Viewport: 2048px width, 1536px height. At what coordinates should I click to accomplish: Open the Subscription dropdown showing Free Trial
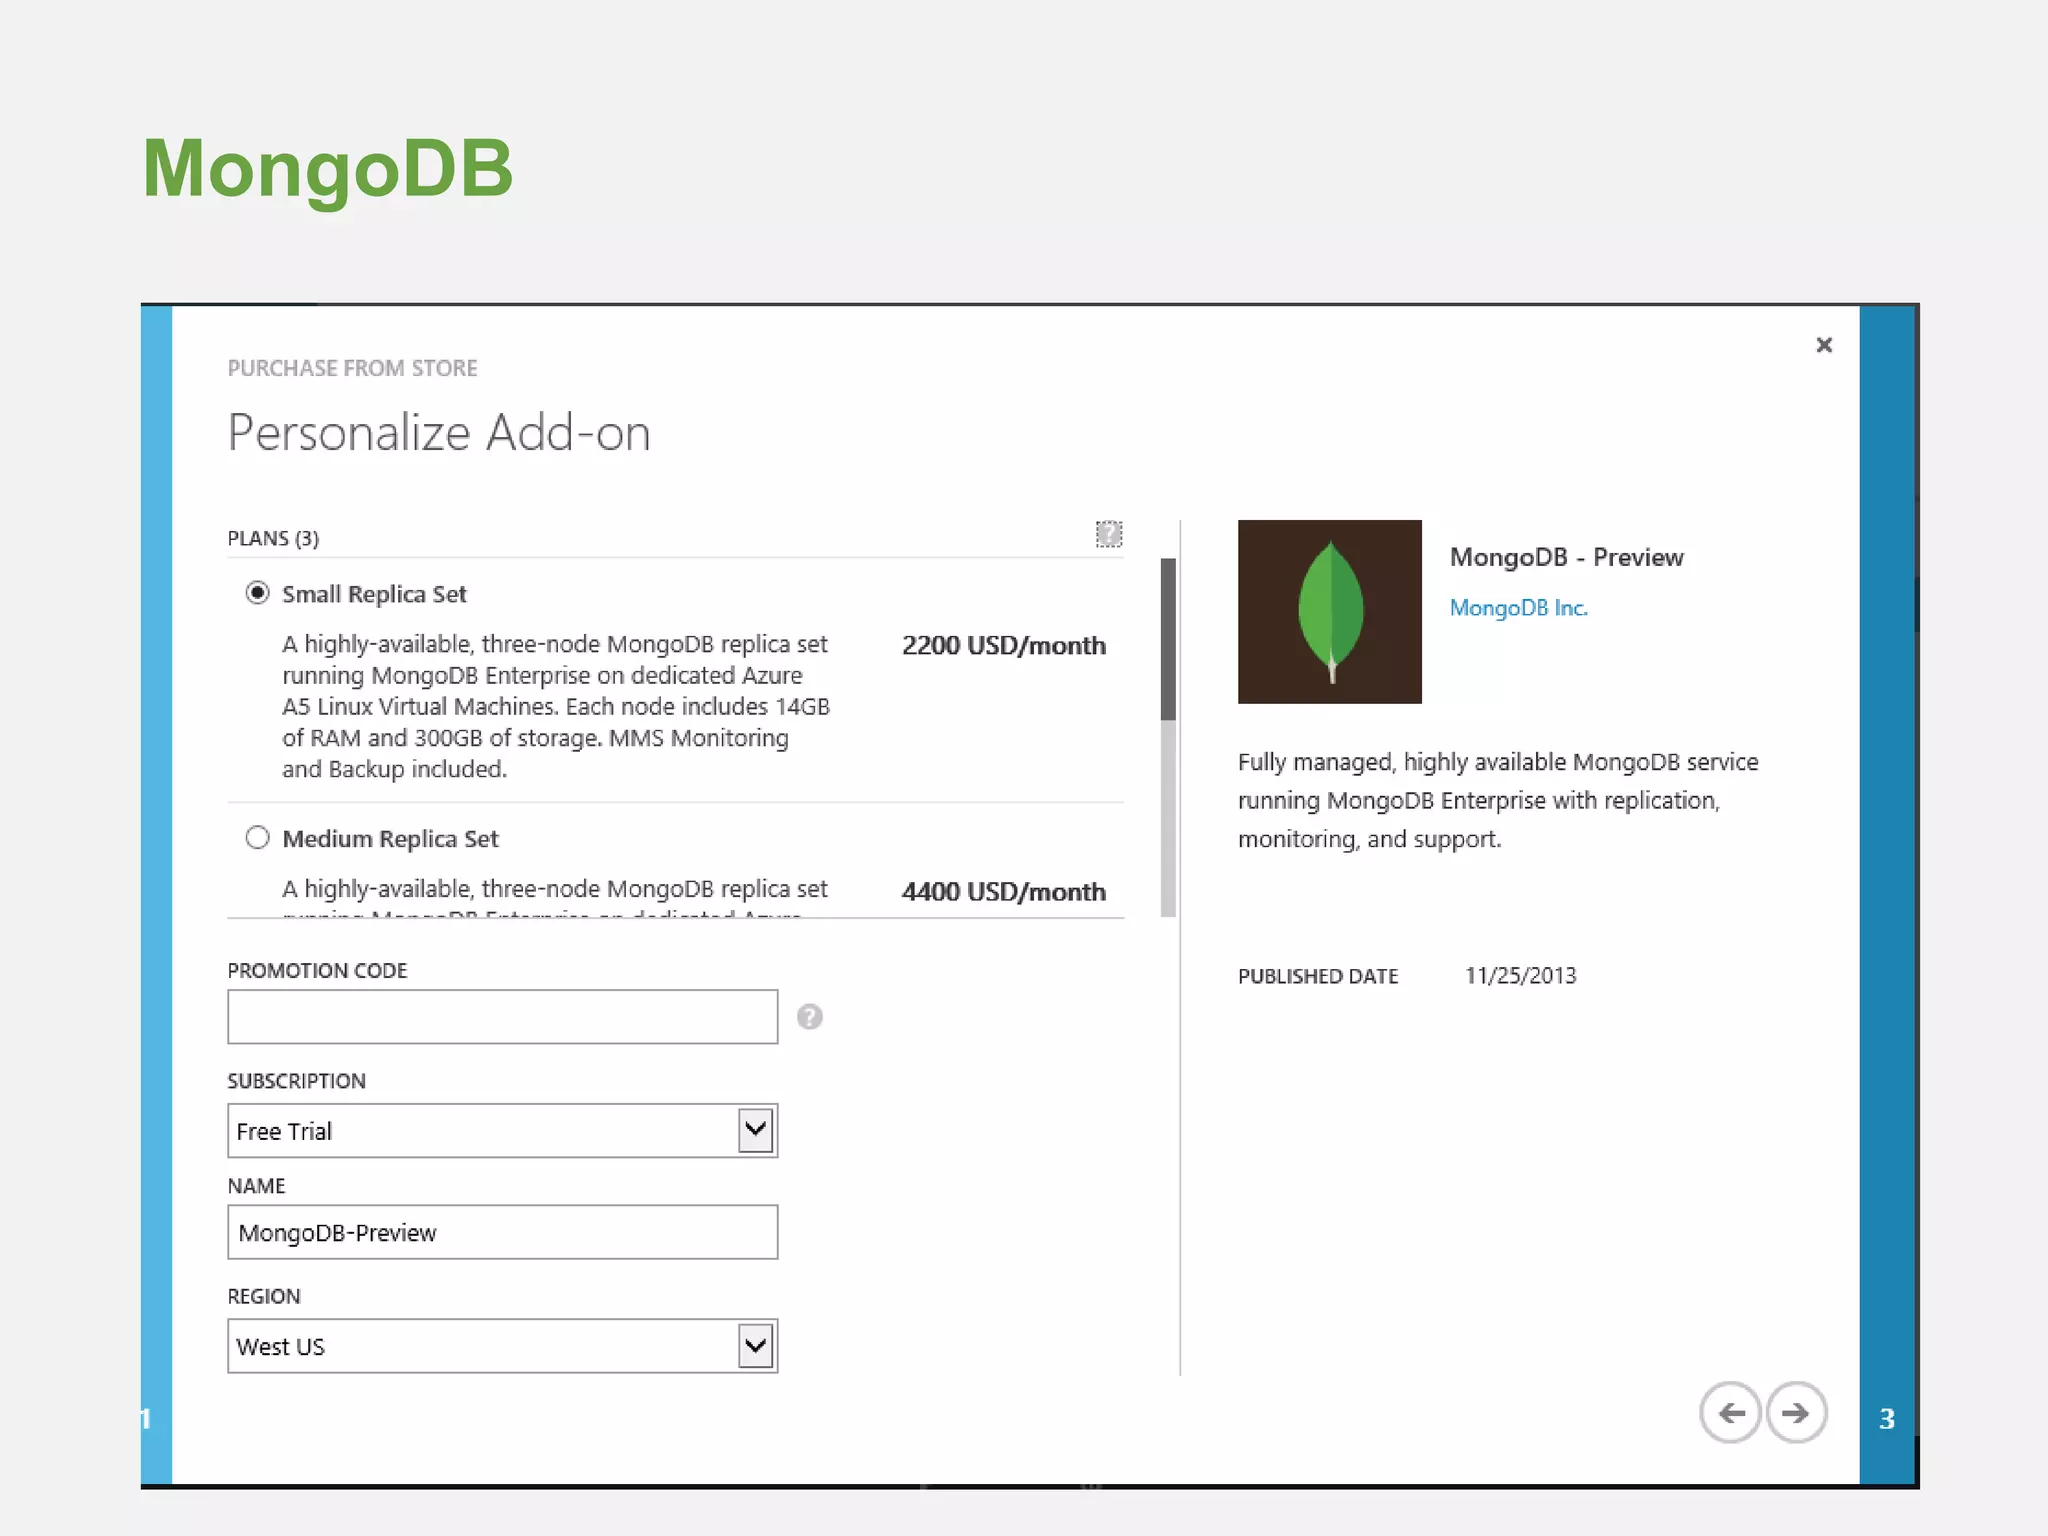click(502, 1131)
